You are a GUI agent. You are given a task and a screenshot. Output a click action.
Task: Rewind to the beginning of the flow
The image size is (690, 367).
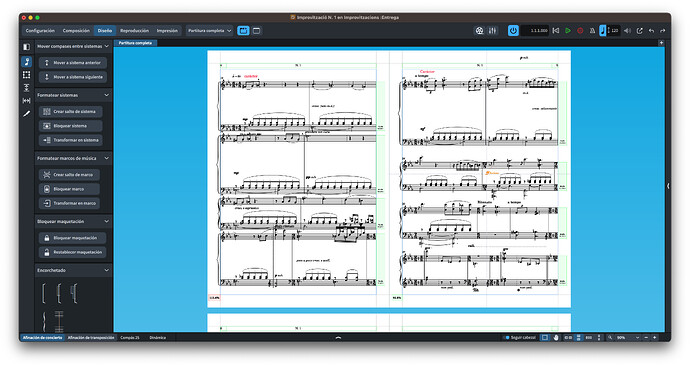tap(556, 30)
